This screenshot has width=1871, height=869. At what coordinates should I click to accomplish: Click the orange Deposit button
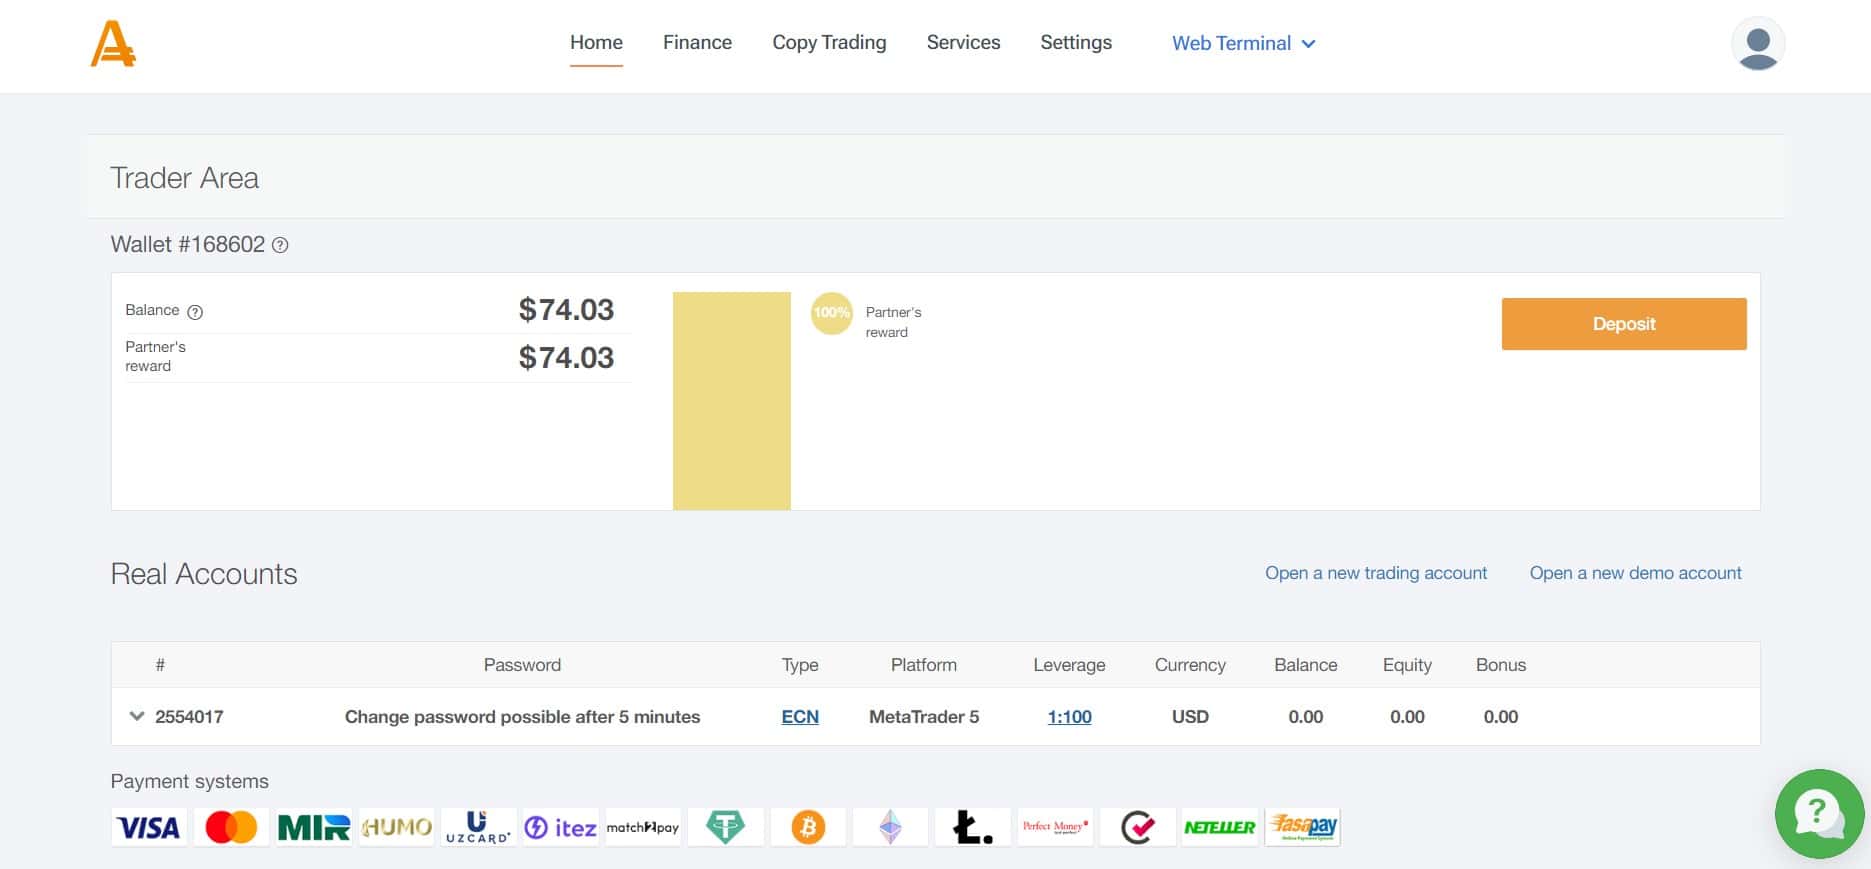(1624, 324)
